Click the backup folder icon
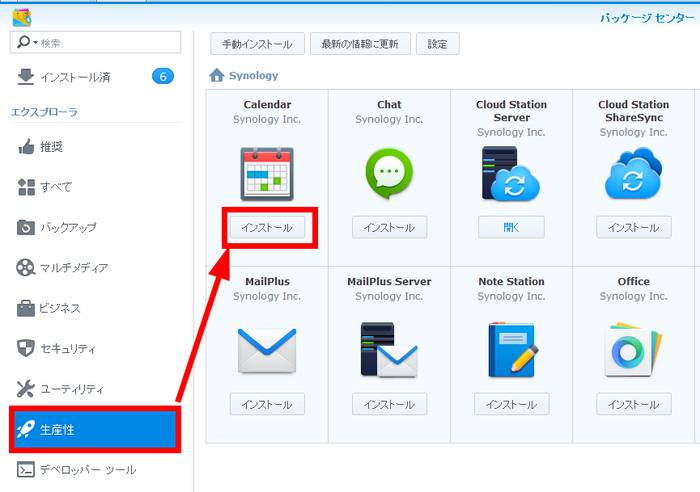700x492 pixels. [x=25, y=227]
